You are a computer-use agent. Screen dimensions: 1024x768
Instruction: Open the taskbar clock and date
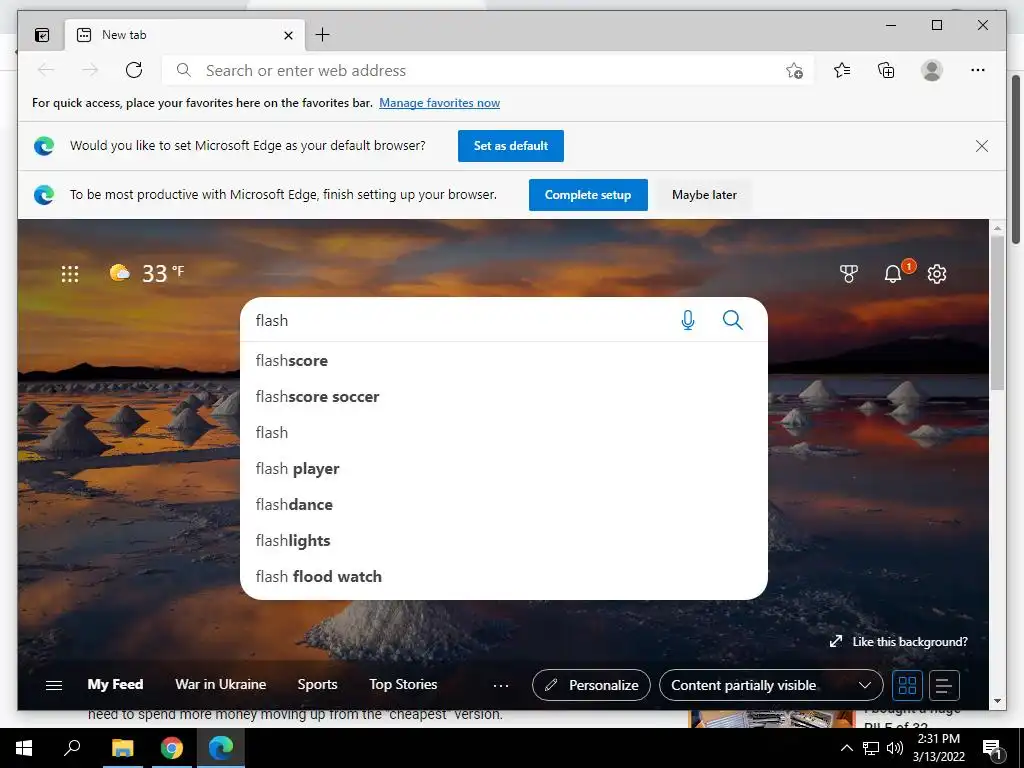point(938,748)
